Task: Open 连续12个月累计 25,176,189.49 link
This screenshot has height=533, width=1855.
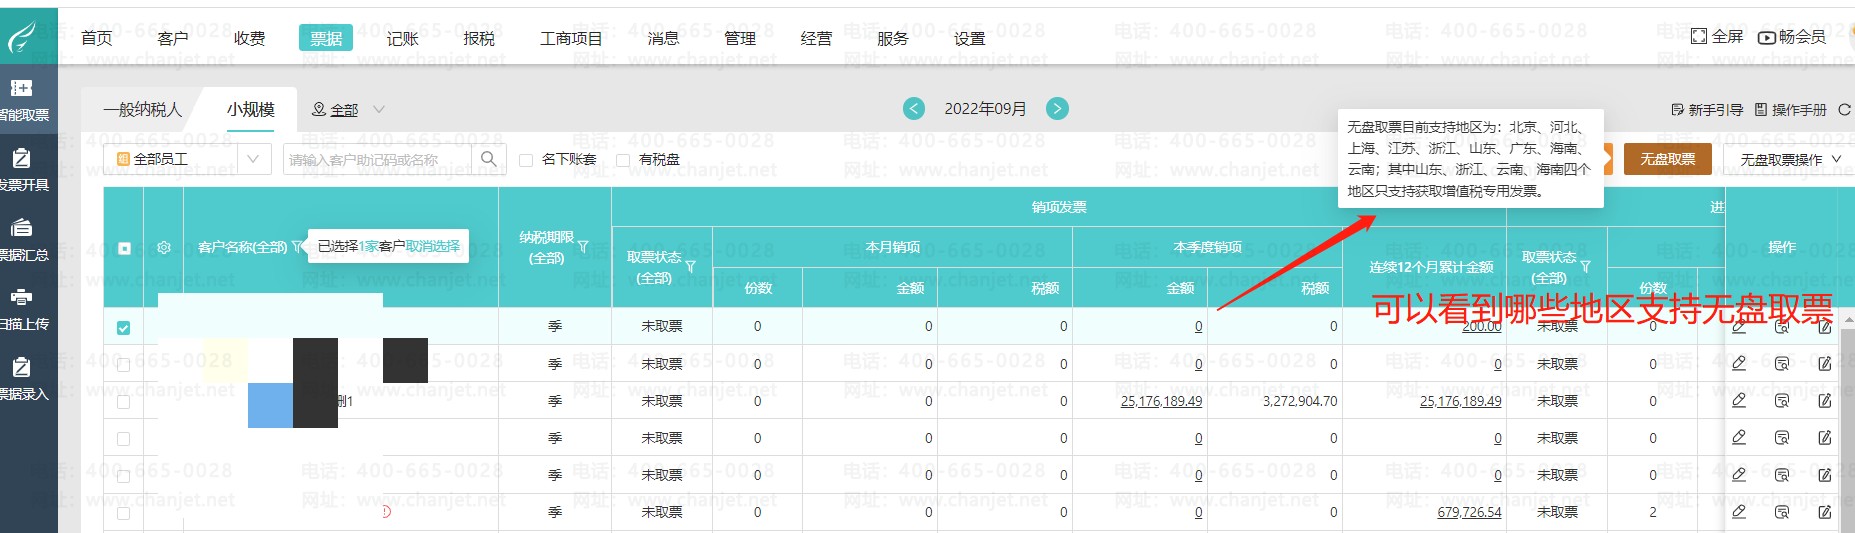Action: (x=1460, y=401)
